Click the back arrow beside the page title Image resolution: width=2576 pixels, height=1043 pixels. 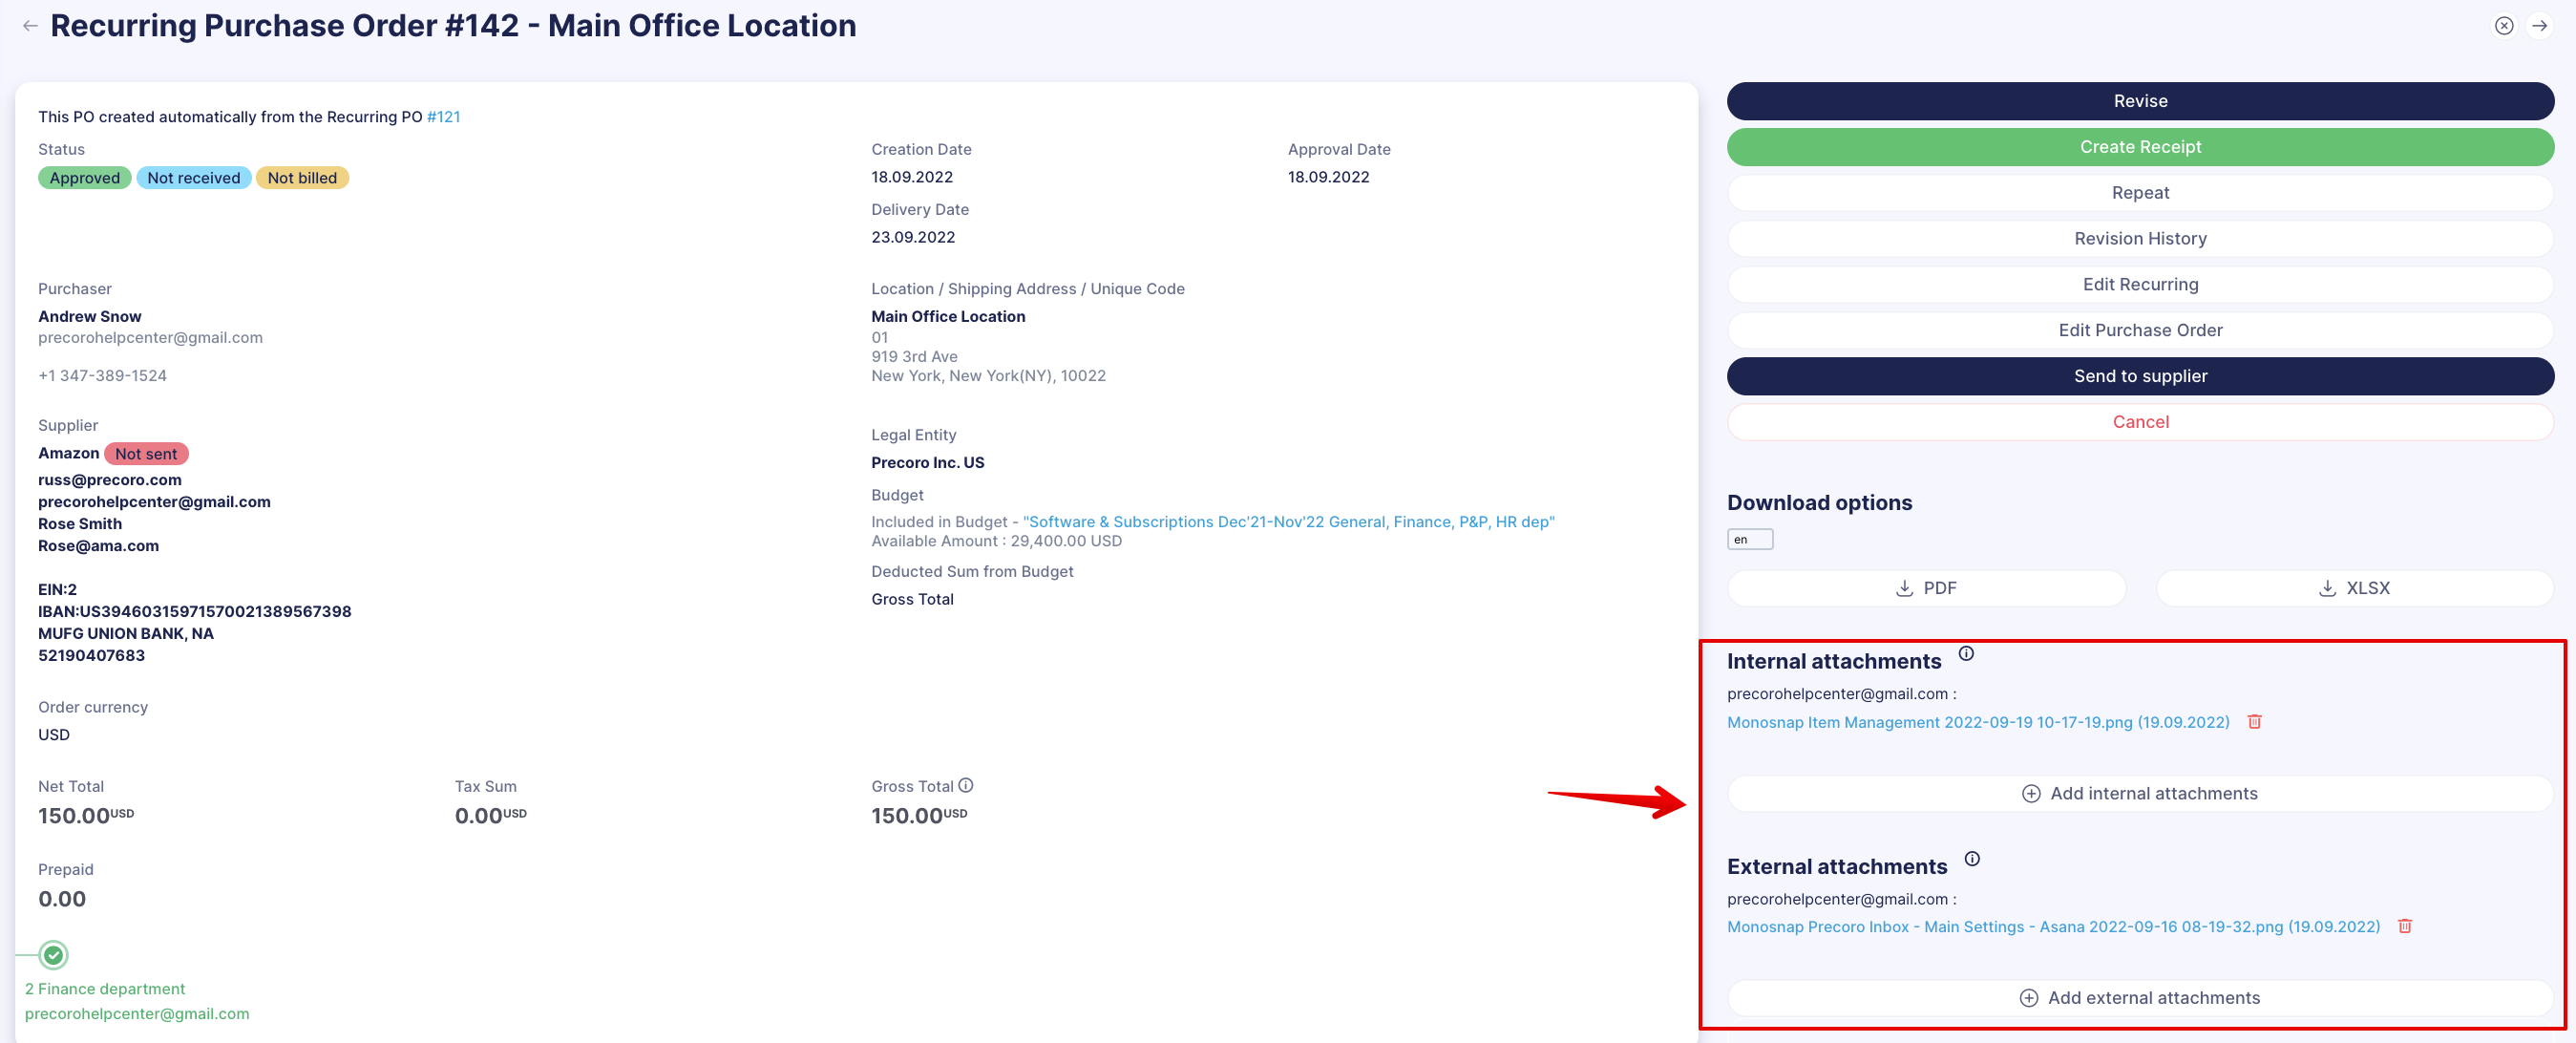[30, 26]
